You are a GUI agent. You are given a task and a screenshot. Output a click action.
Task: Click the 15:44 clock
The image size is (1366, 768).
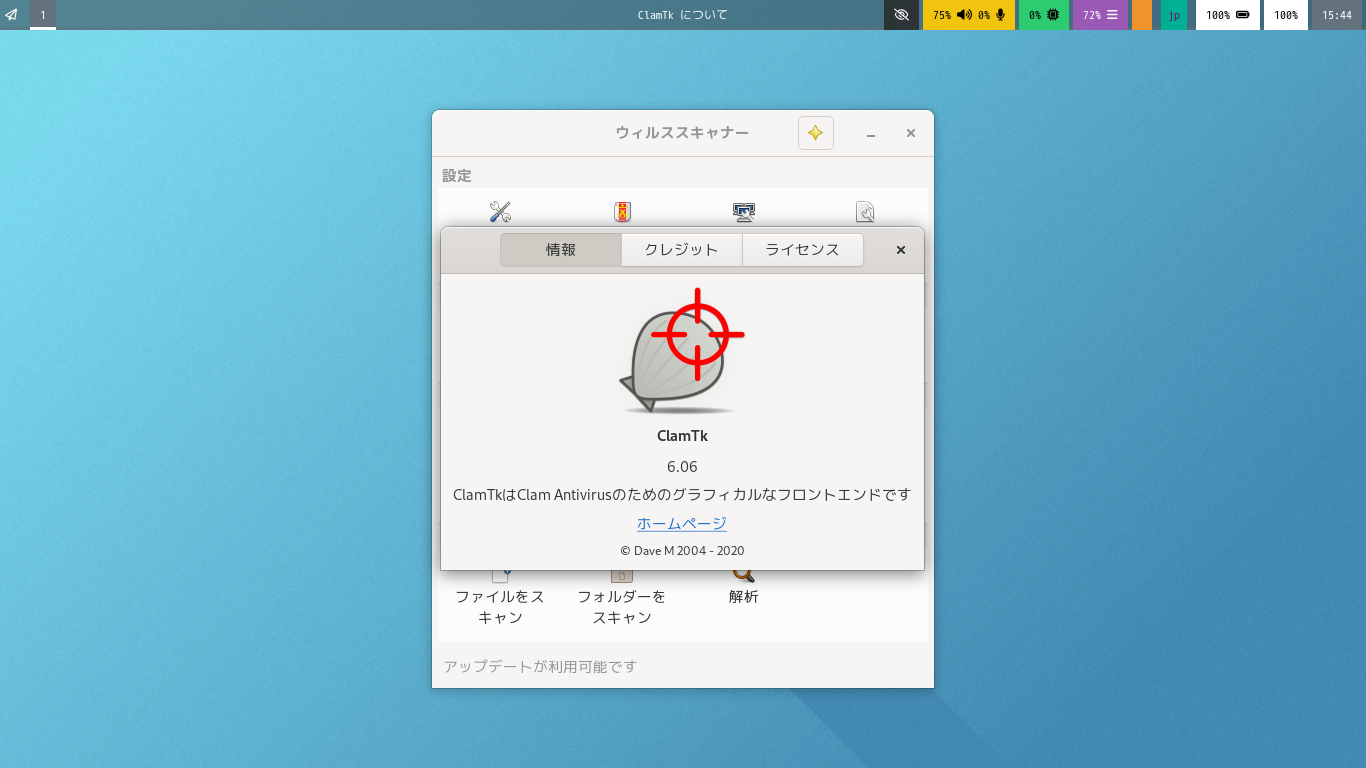click(1337, 15)
